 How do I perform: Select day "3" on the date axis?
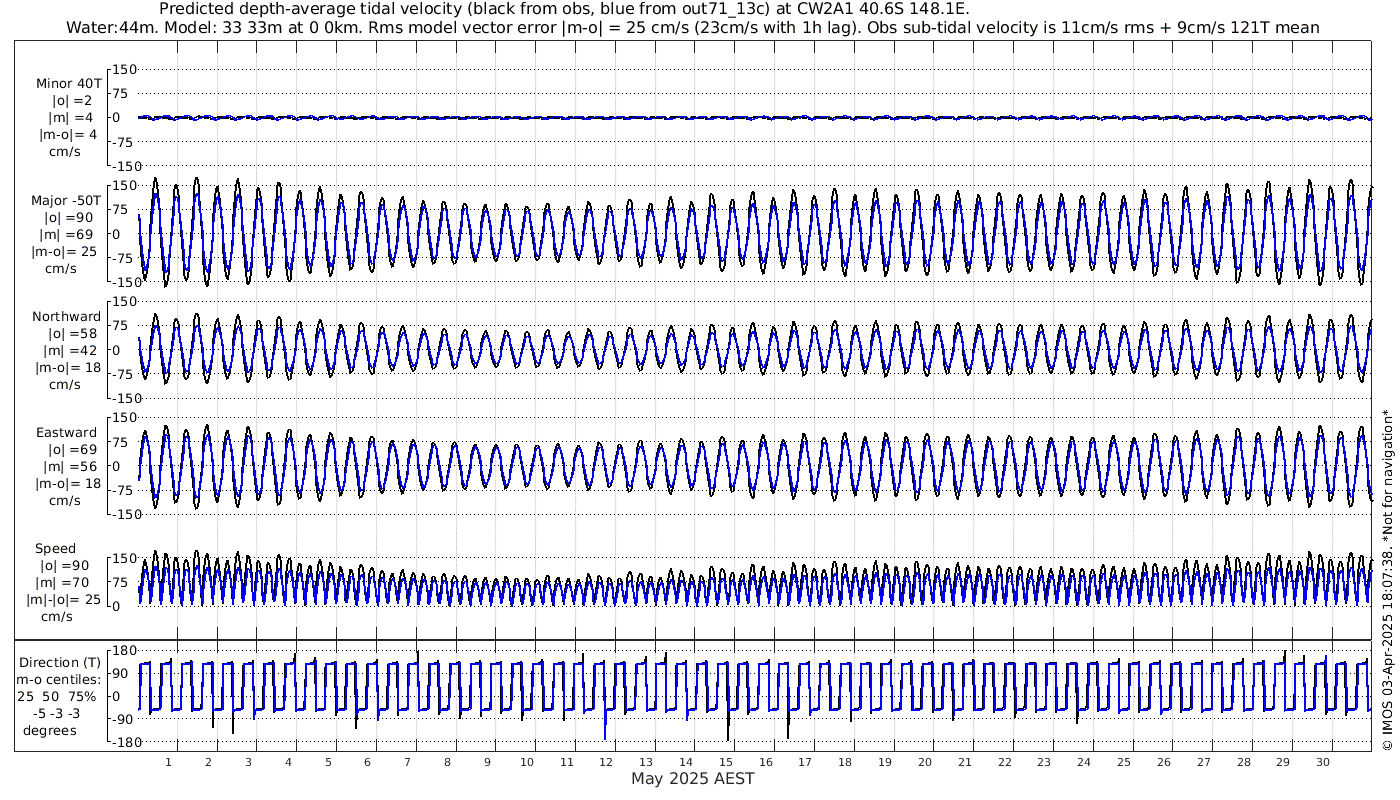tap(248, 762)
